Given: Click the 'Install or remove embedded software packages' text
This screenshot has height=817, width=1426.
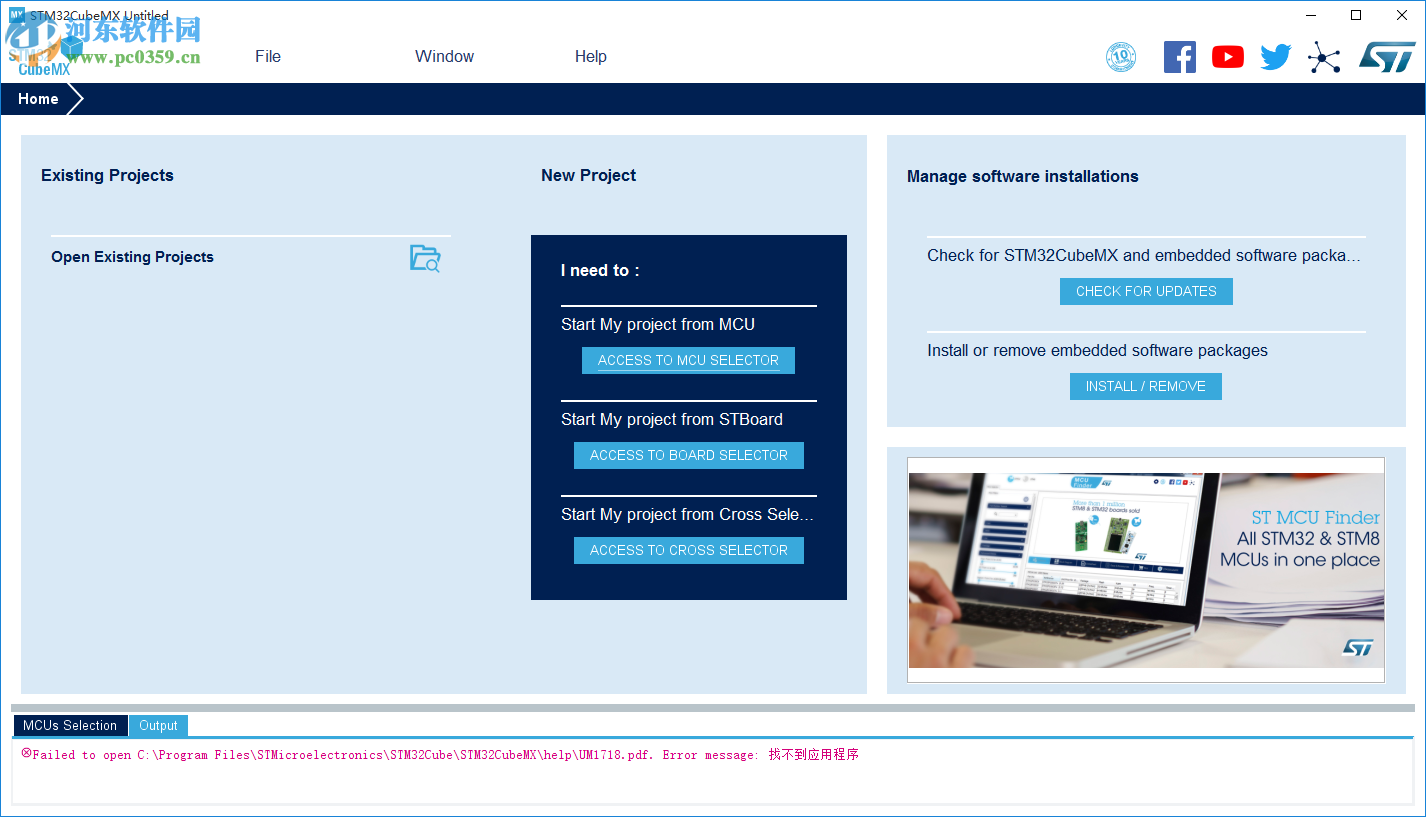Looking at the screenshot, I should 1098,351.
